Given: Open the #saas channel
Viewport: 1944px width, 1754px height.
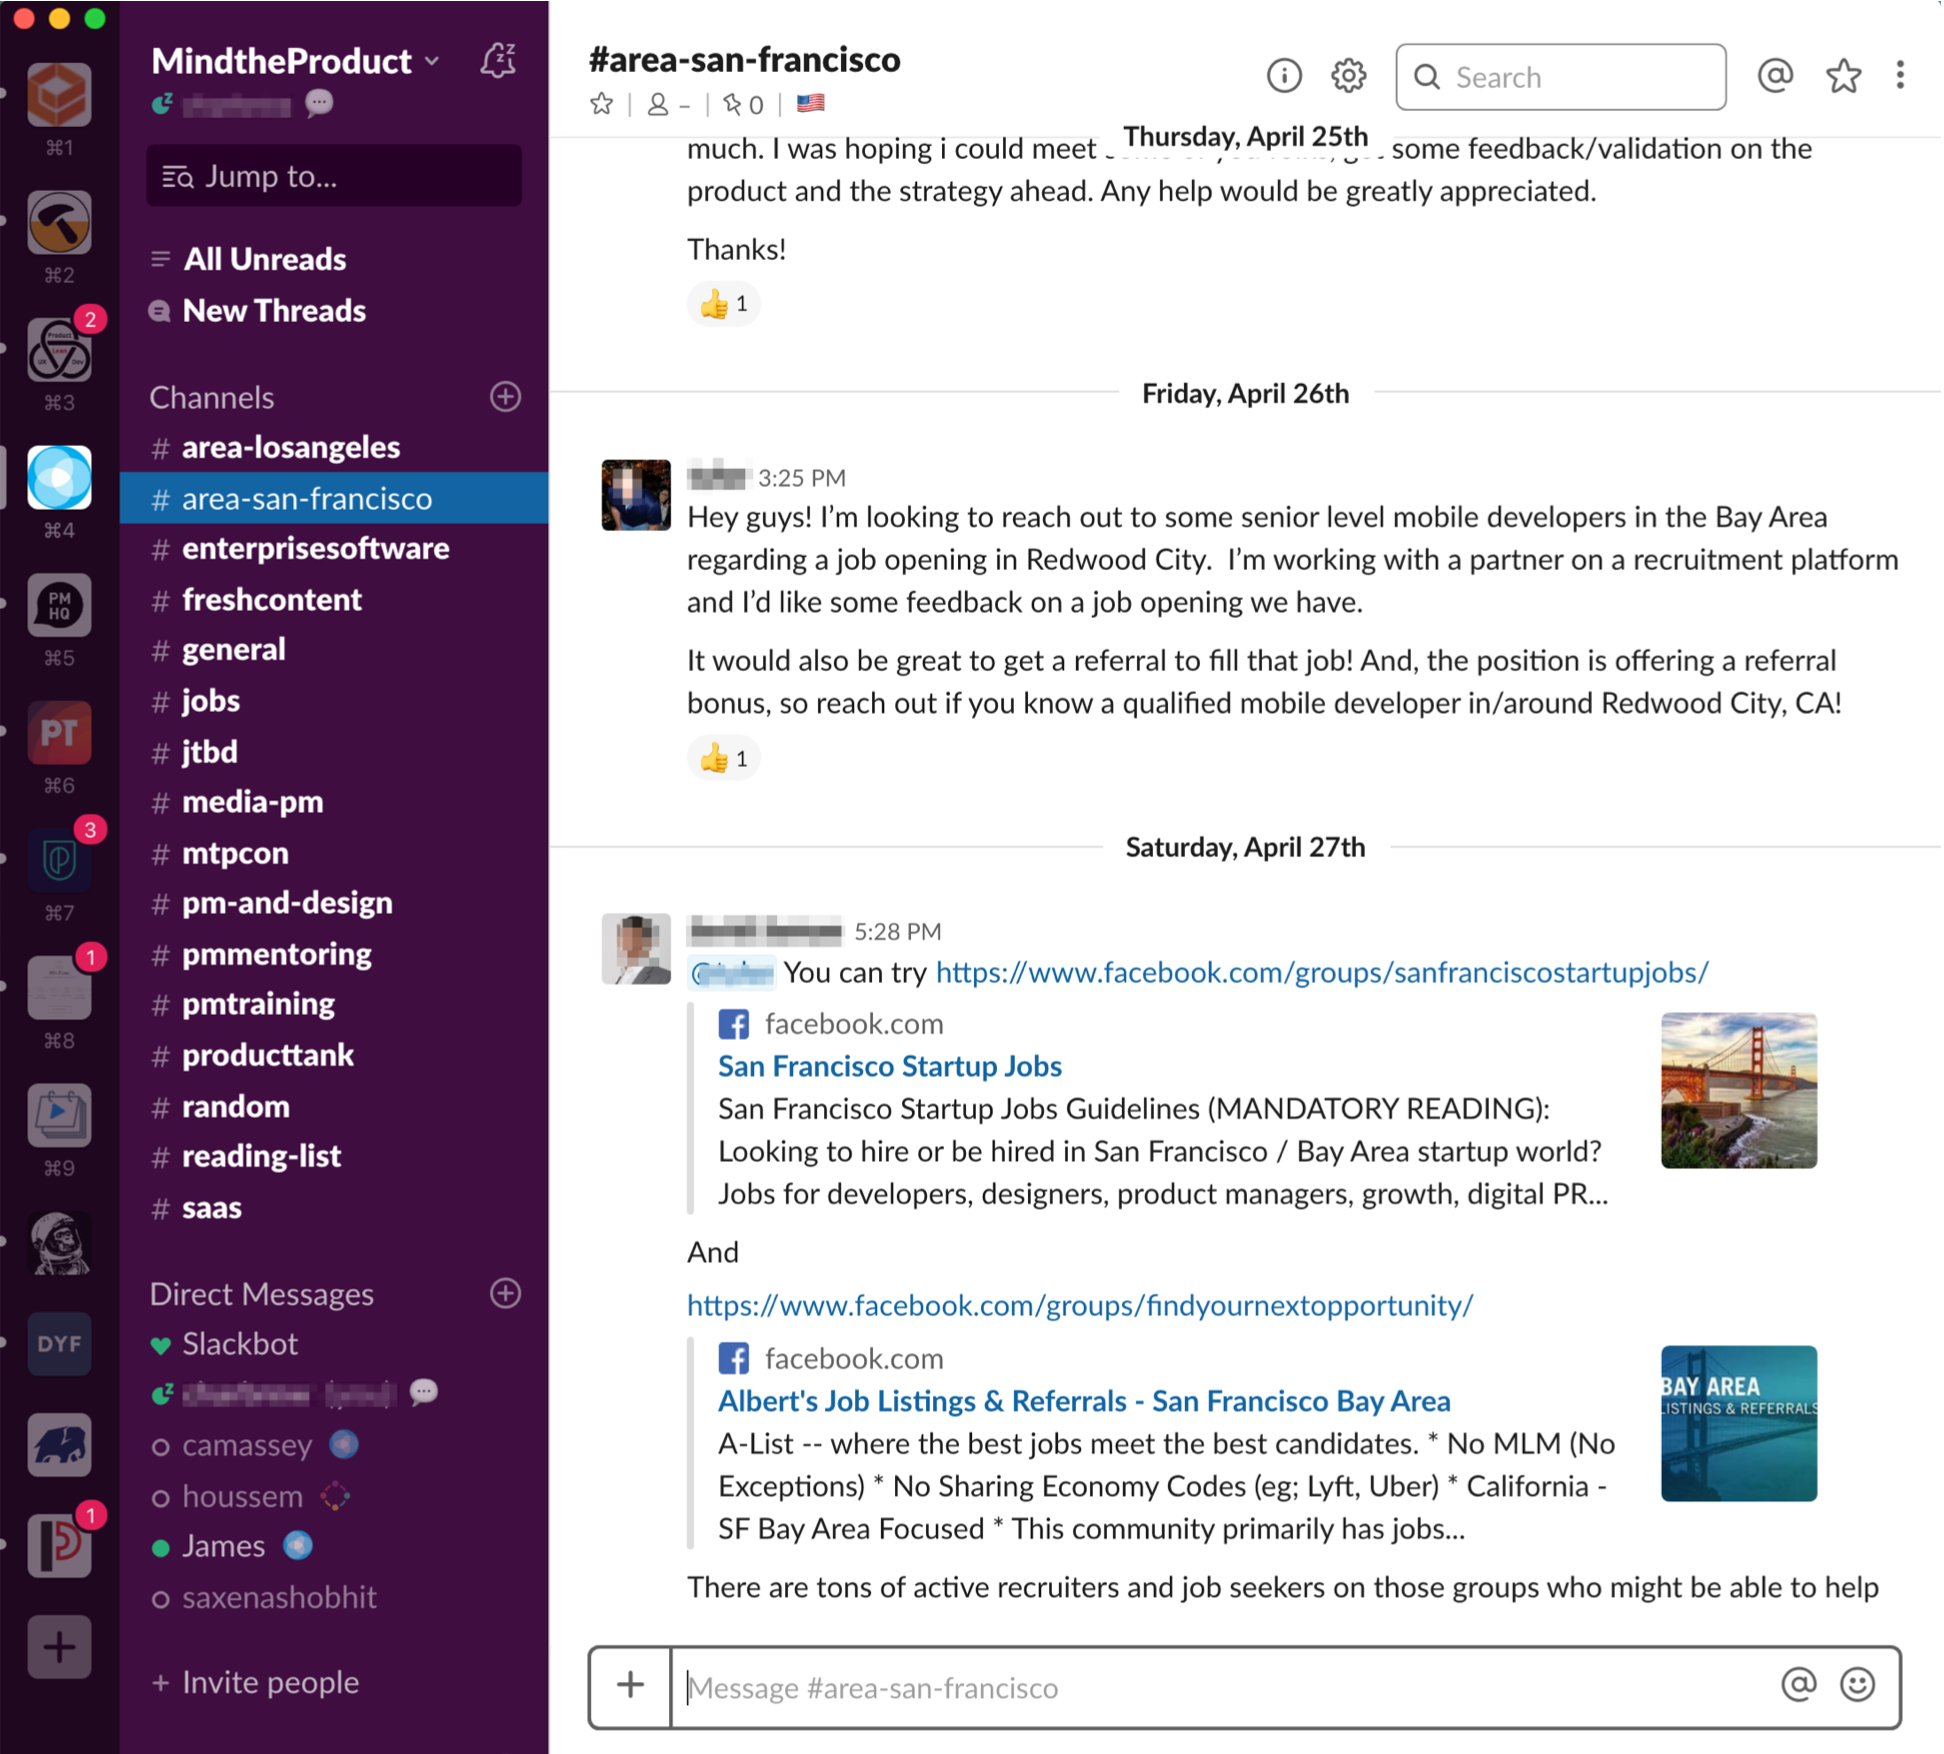Looking at the screenshot, I should (x=334, y=1207).
